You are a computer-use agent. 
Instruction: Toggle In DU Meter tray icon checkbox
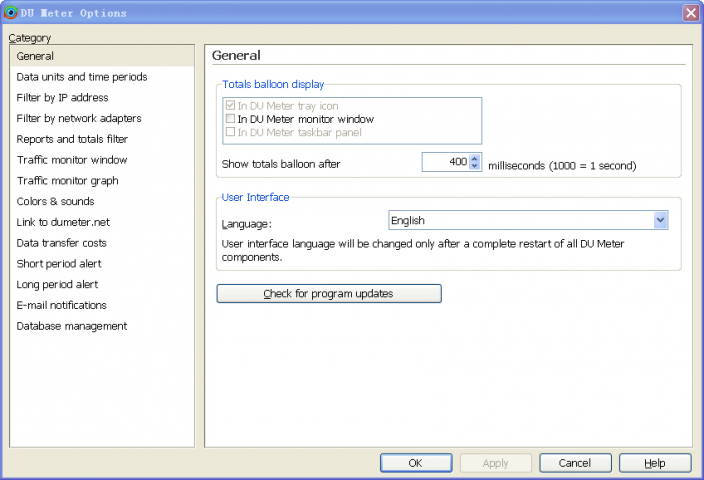pyautogui.click(x=231, y=106)
